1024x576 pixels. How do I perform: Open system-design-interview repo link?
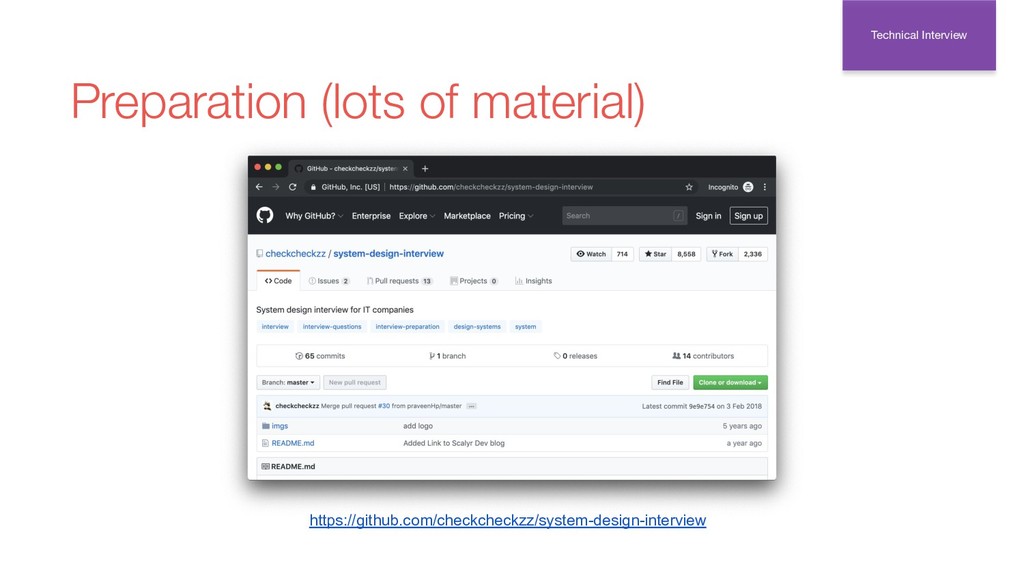point(389,253)
